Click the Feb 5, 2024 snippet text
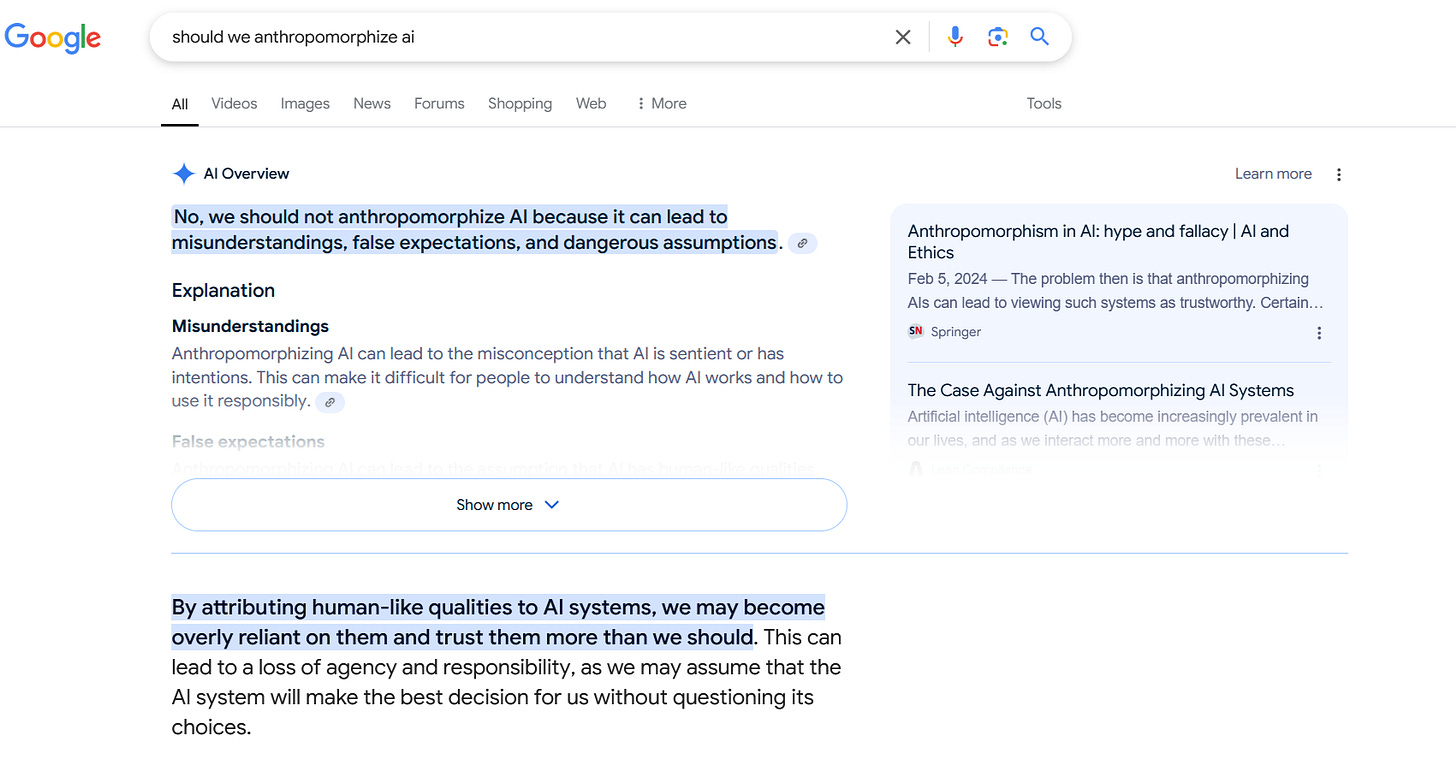The width and height of the screenshot is (1456, 758). 1115,291
